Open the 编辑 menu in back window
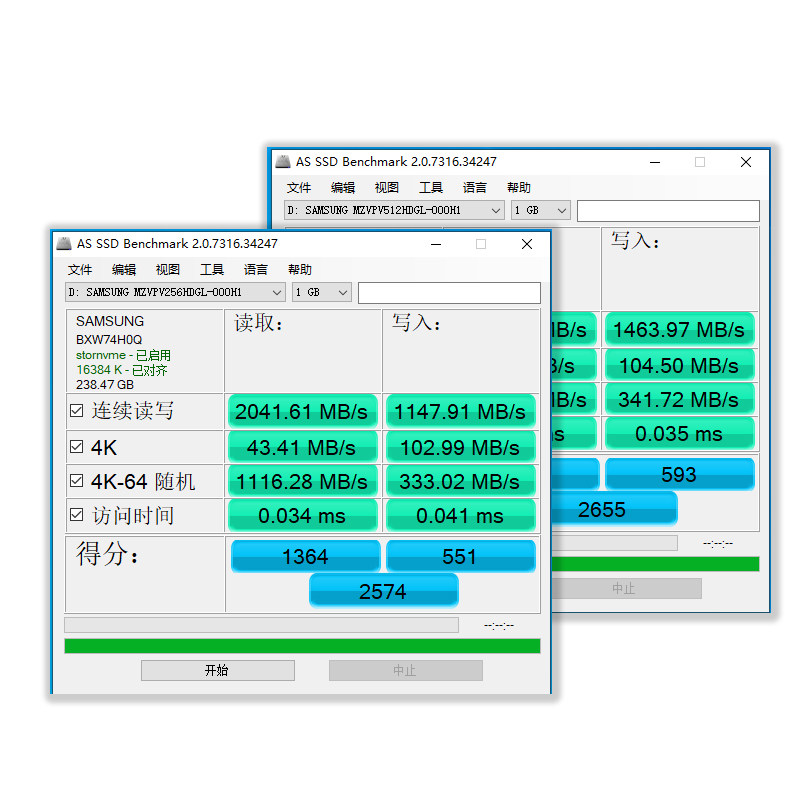800x800 pixels. [342, 187]
